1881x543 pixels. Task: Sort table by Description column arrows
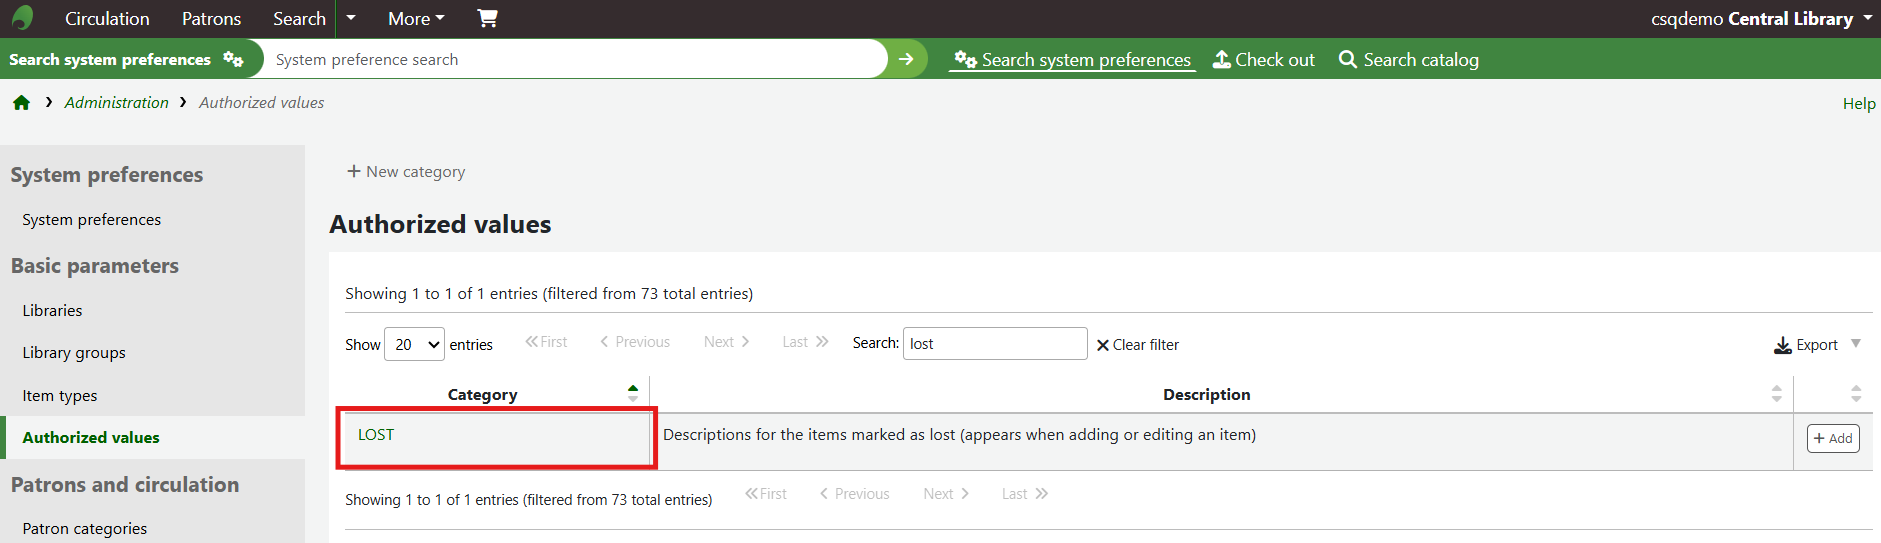[x=1776, y=394]
